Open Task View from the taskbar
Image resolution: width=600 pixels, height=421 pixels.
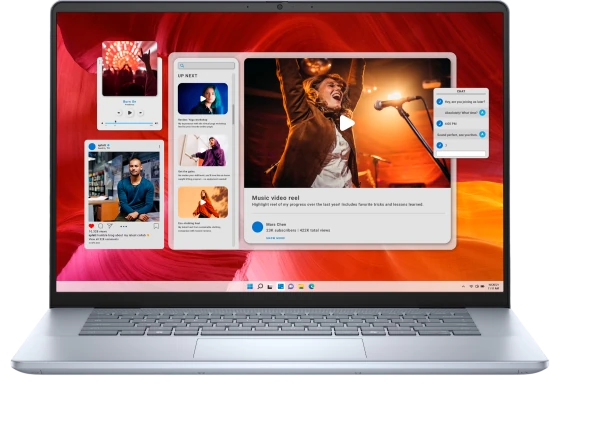click(x=270, y=286)
